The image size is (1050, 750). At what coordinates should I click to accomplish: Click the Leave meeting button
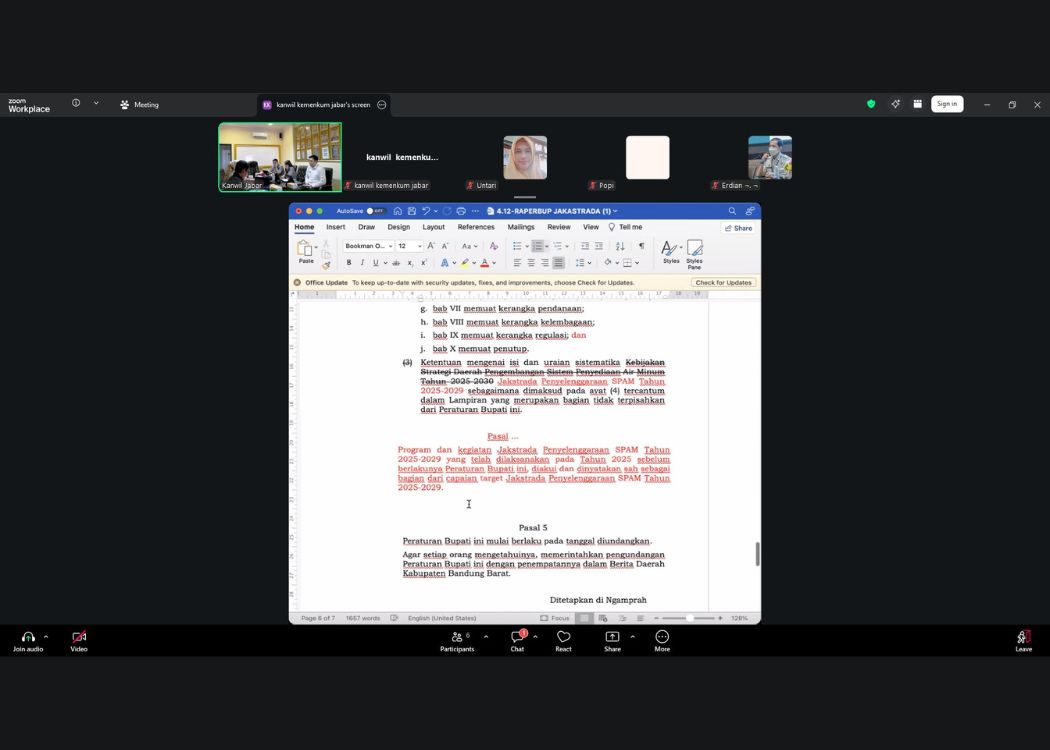1023,638
